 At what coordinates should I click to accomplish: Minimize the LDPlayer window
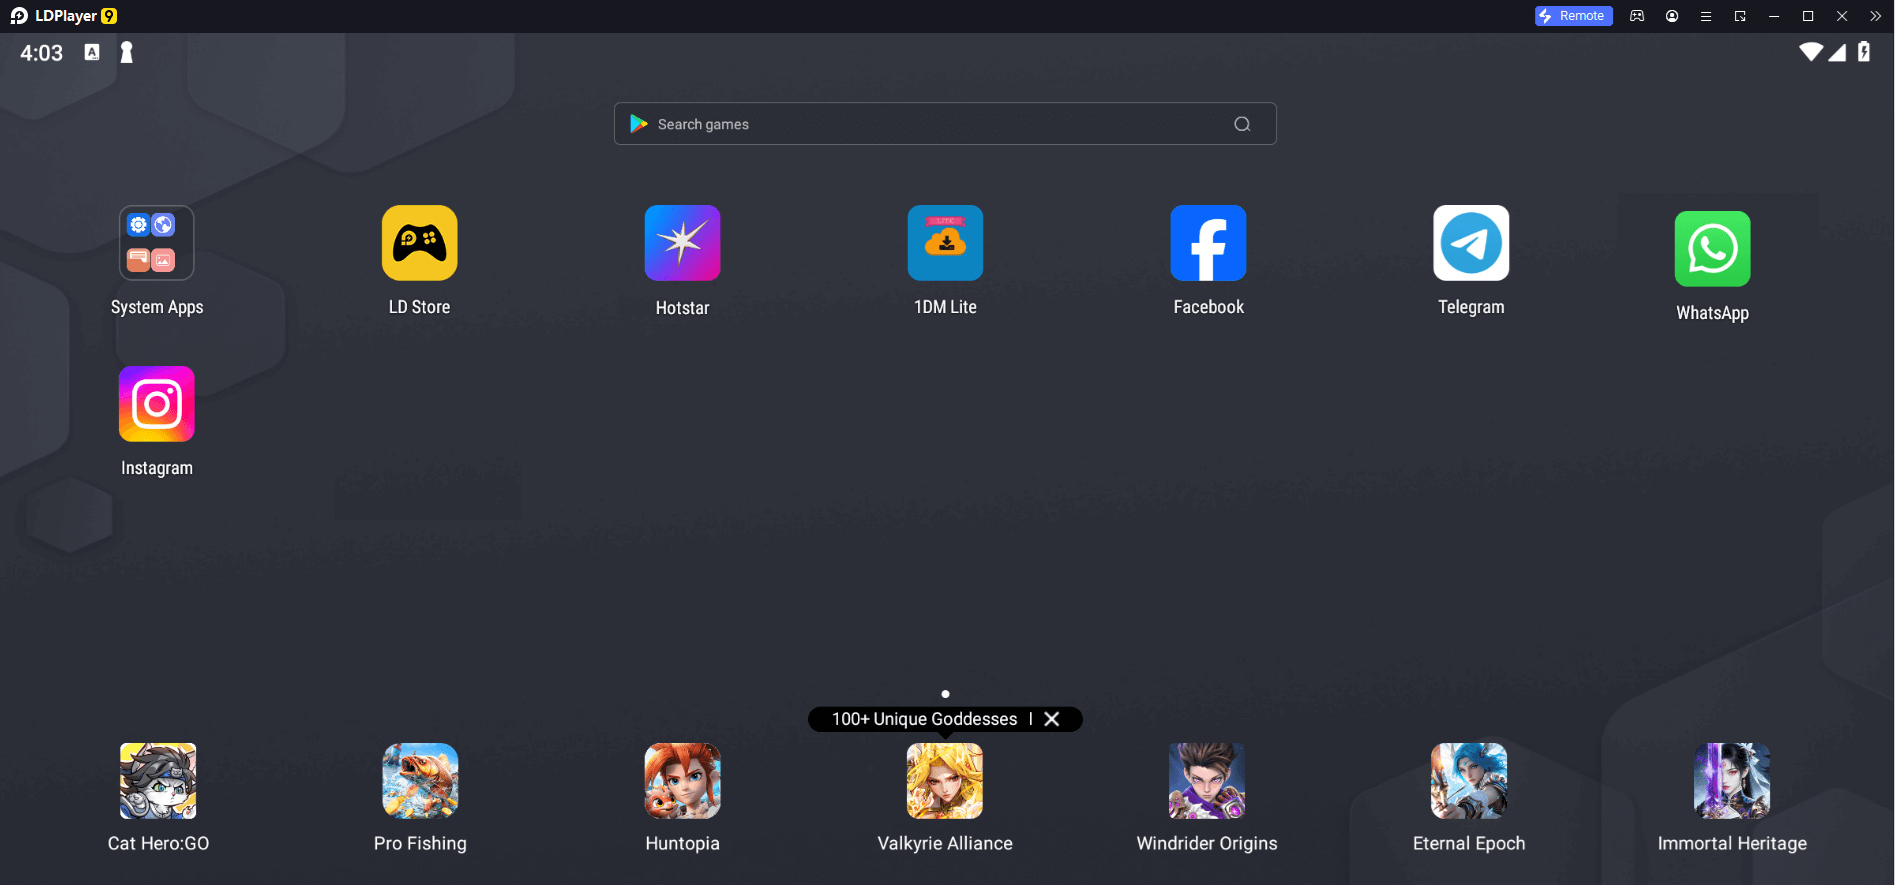1774,16
